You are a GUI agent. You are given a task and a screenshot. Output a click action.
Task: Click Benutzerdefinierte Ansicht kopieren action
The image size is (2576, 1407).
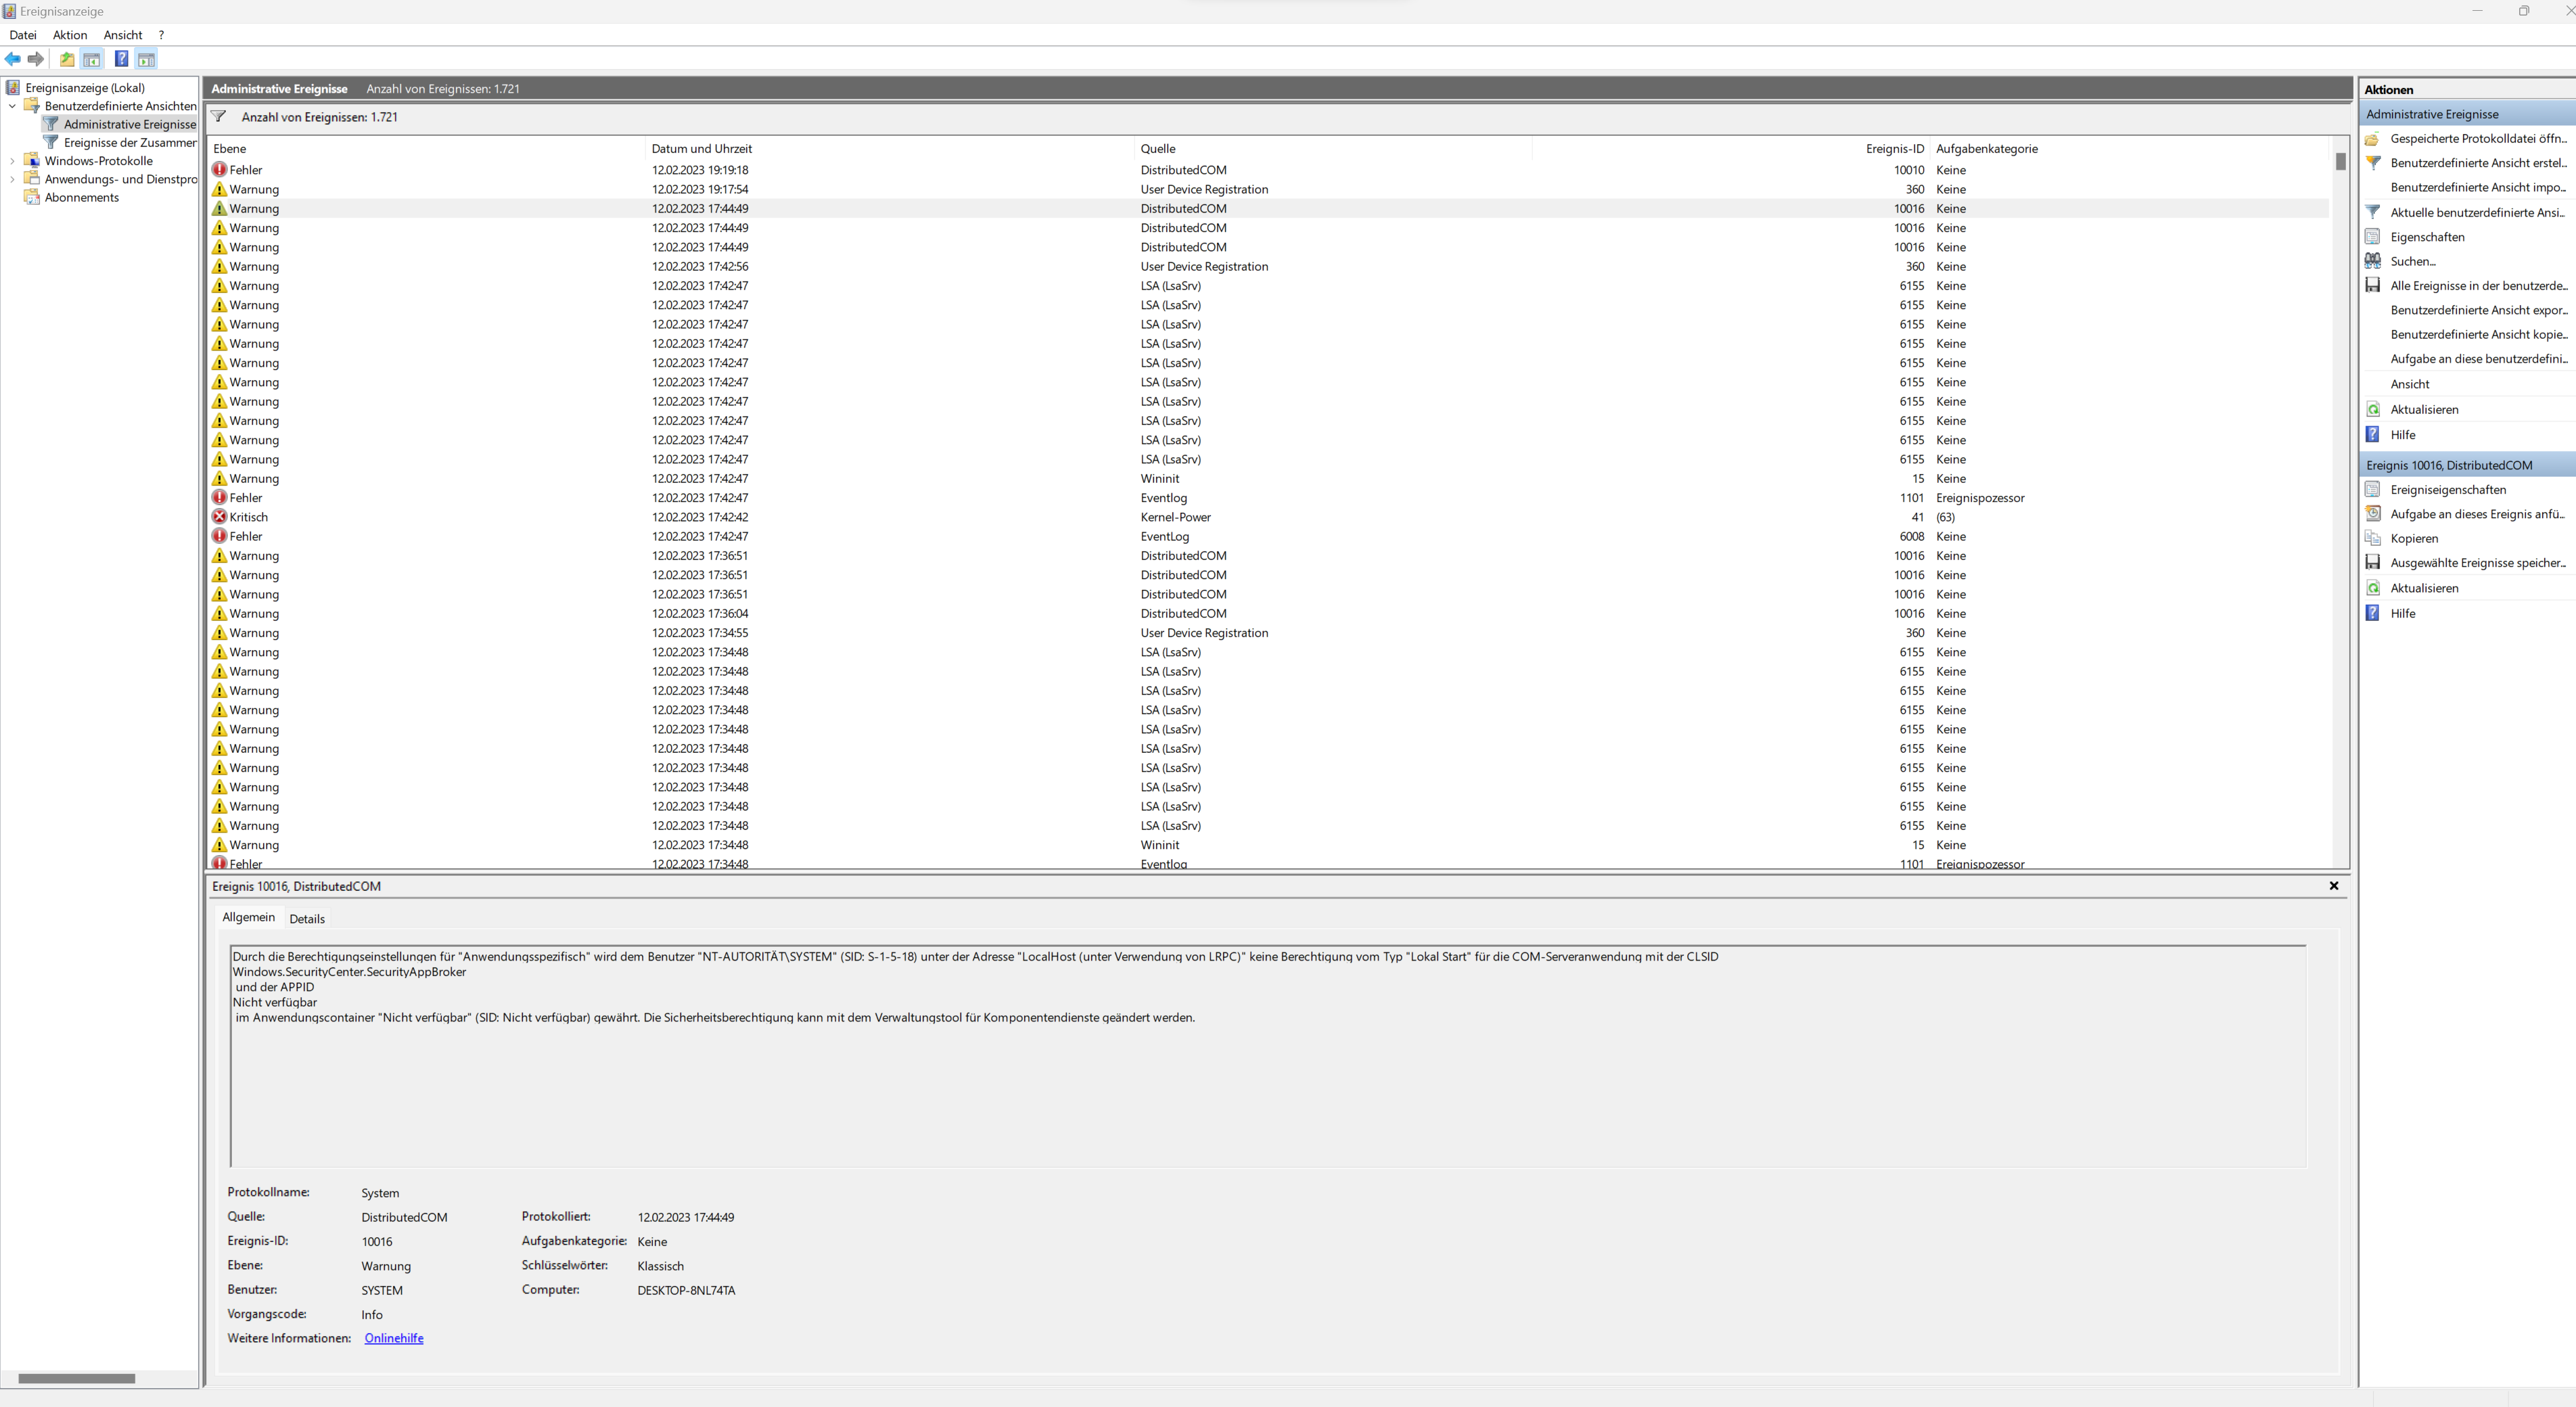(x=2478, y=335)
